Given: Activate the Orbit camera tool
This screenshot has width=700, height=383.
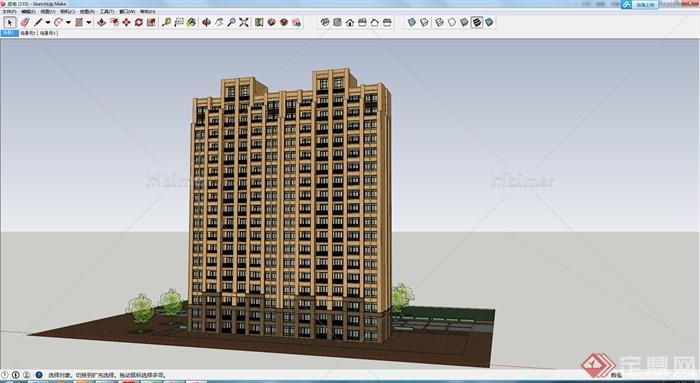Looking at the screenshot, I should click(x=206, y=22).
